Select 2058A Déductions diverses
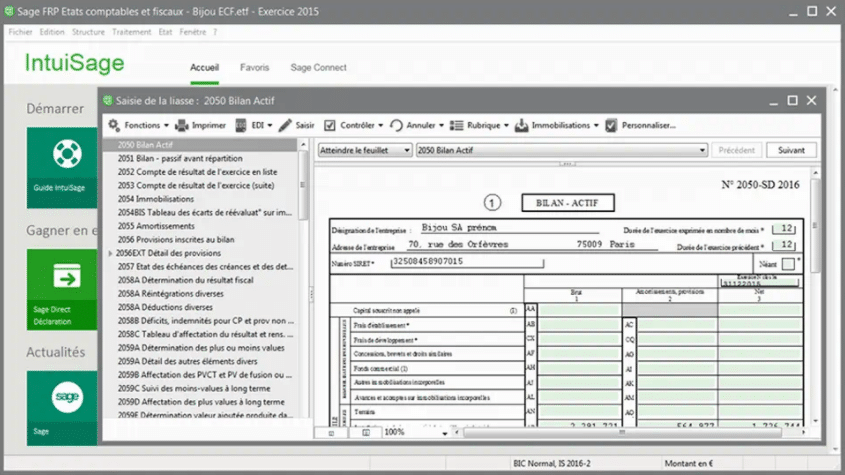The height and width of the screenshot is (475, 845). pos(165,307)
